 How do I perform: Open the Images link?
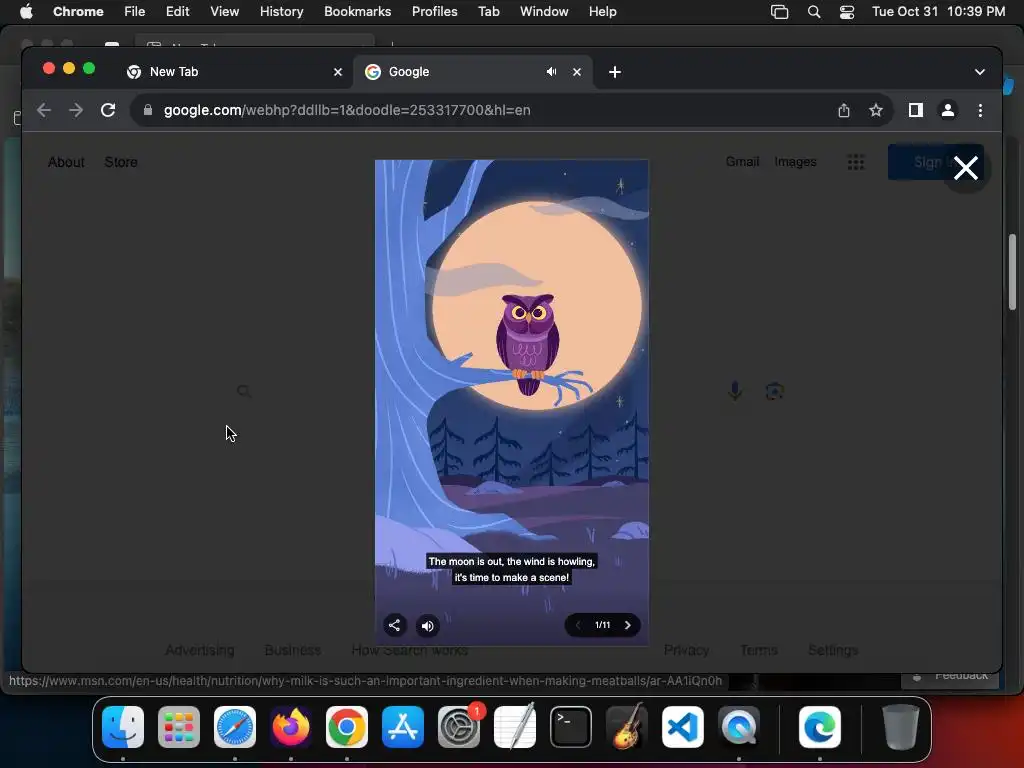(x=795, y=161)
